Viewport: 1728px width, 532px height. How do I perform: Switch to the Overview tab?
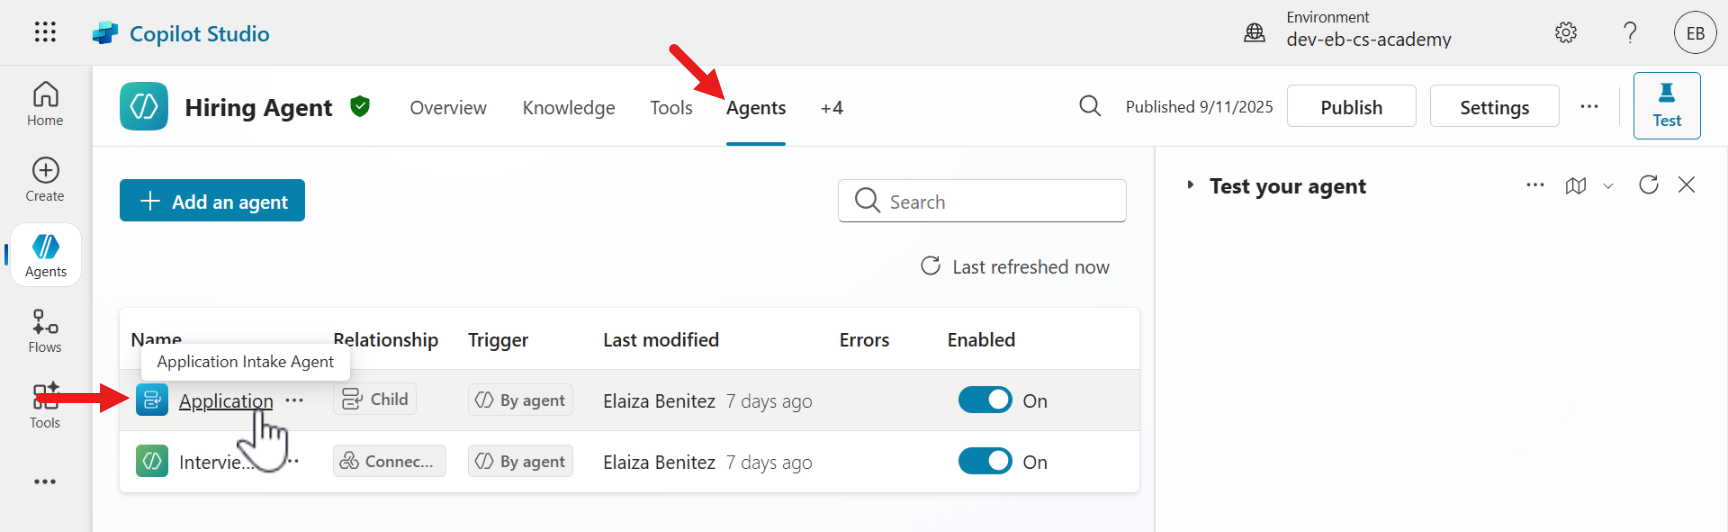pos(448,108)
